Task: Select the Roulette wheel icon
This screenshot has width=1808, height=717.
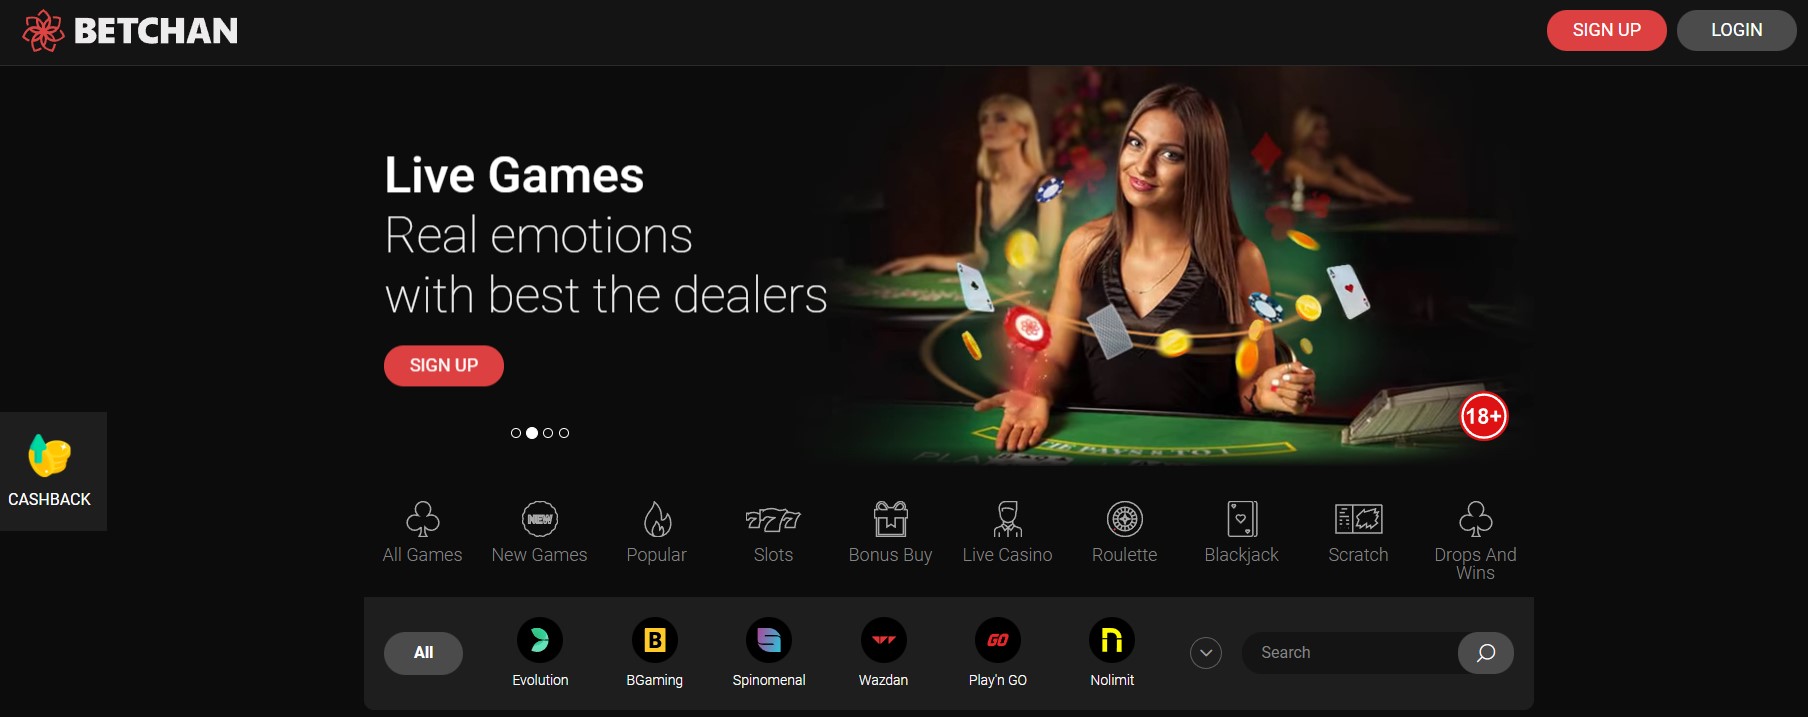Action: [1125, 519]
